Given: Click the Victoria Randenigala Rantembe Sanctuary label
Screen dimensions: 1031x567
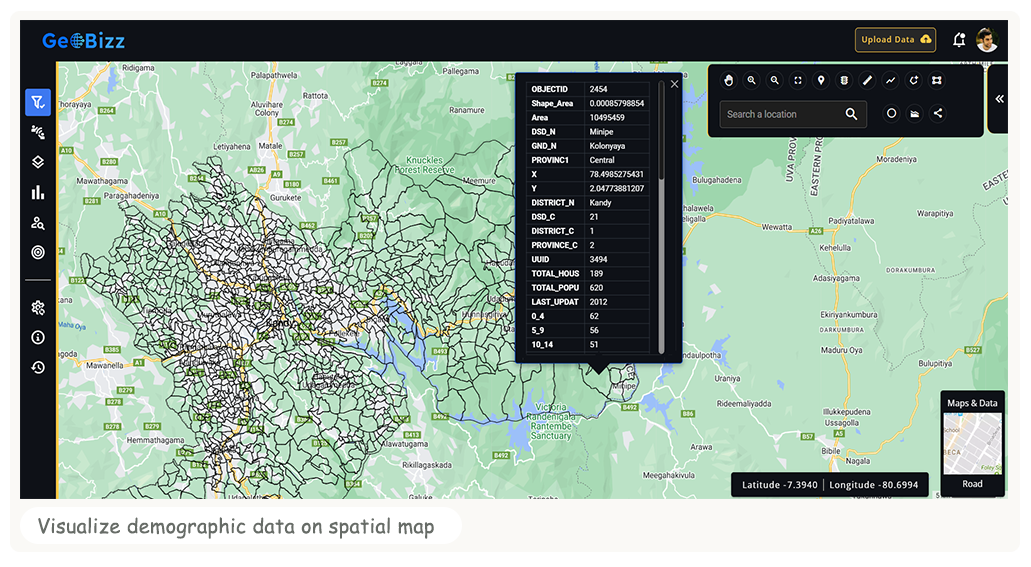Looking at the screenshot, I should (551, 421).
